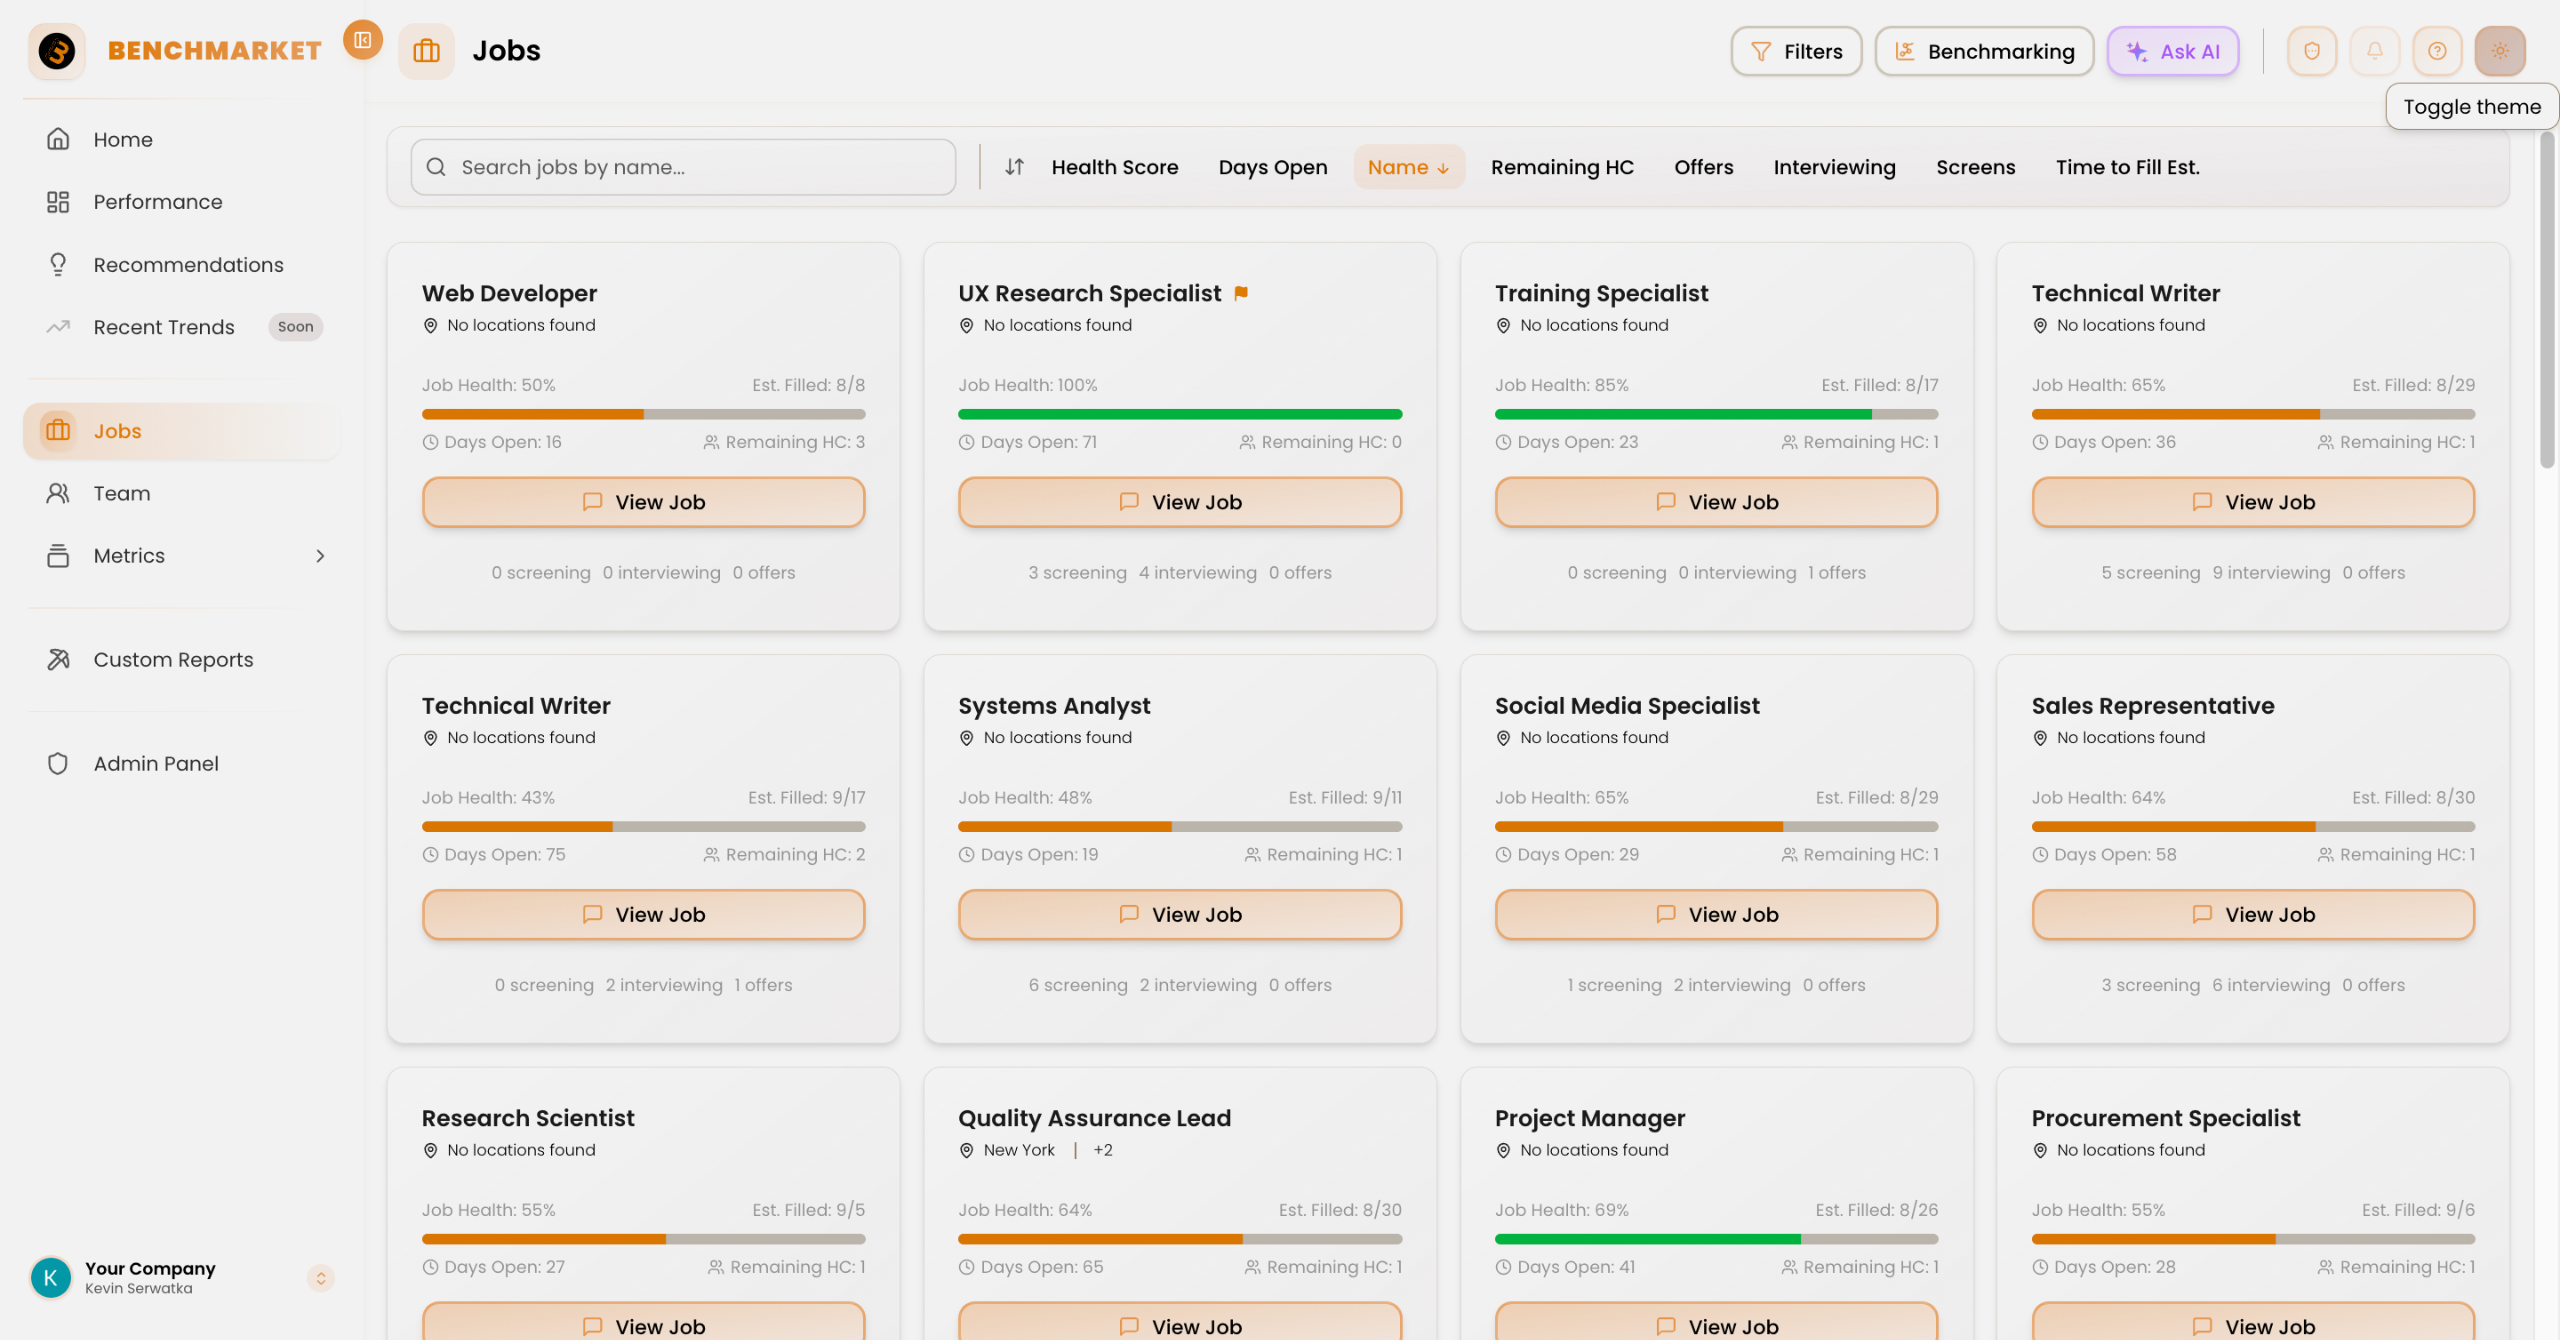Image resolution: width=2560 pixels, height=1340 pixels.
Task: Open Custom Reports in the sidebar
Action: [173, 660]
